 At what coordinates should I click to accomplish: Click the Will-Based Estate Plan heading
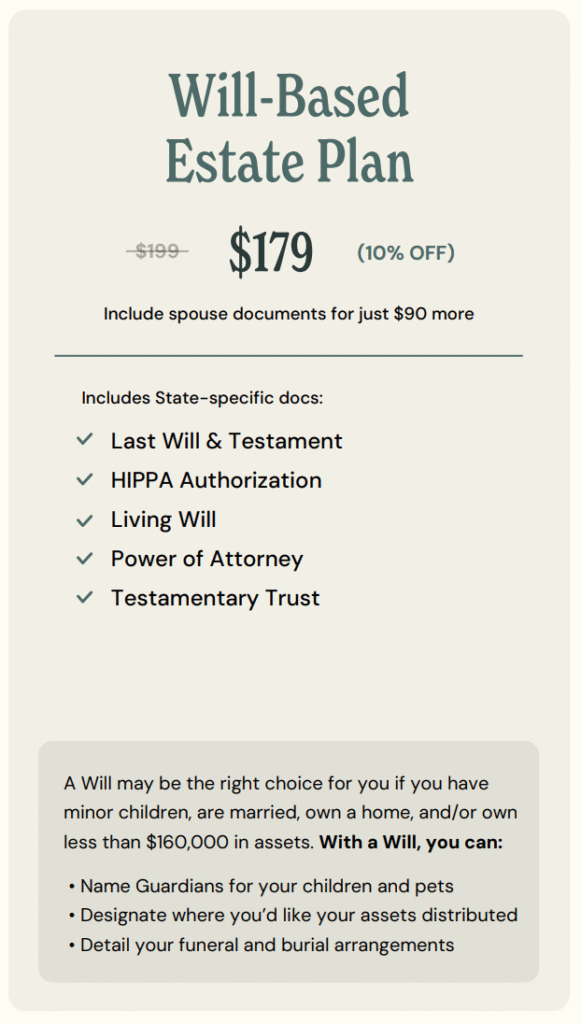(x=289, y=128)
